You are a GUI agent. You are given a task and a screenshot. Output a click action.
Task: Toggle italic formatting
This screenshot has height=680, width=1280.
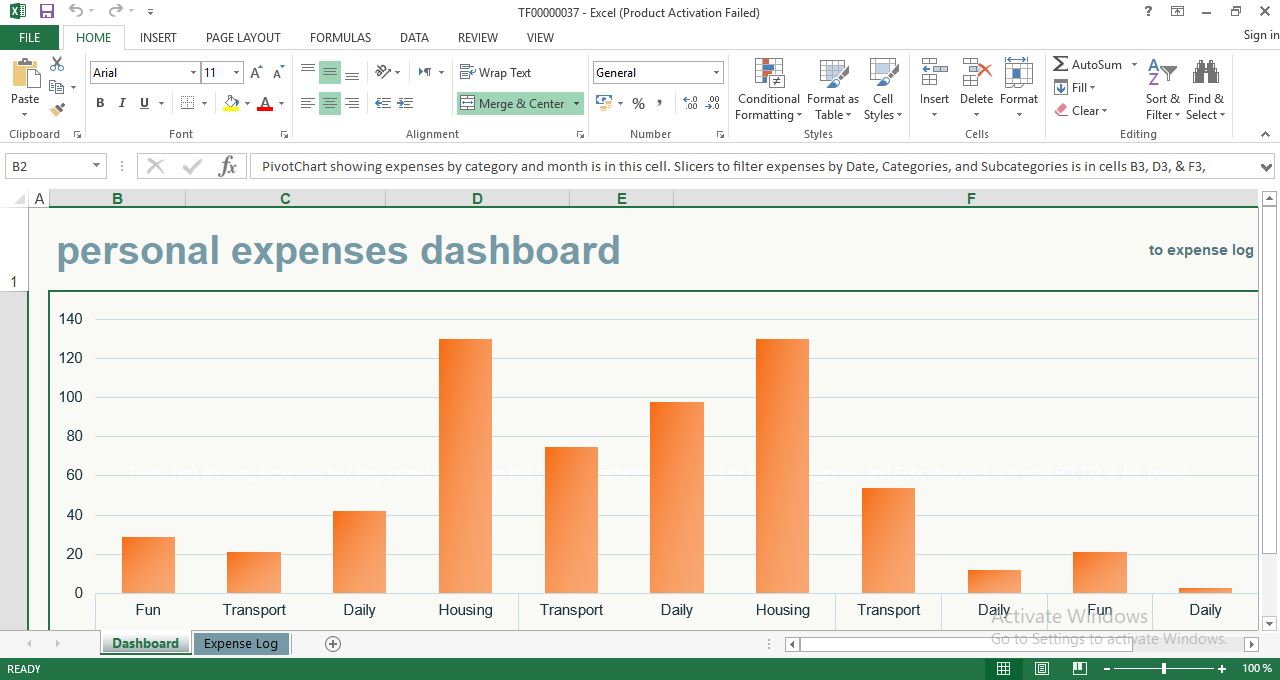121,103
